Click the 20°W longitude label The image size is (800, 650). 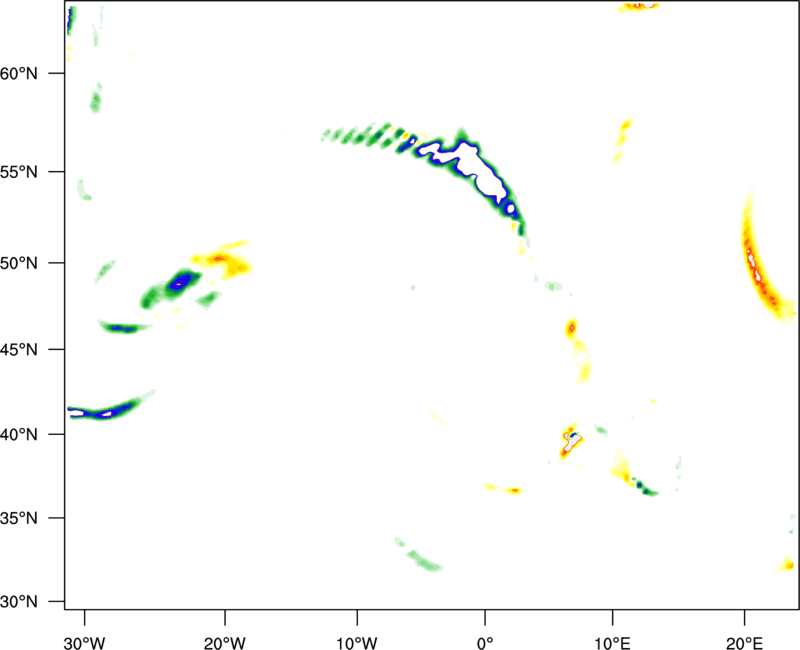coord(225,643)
